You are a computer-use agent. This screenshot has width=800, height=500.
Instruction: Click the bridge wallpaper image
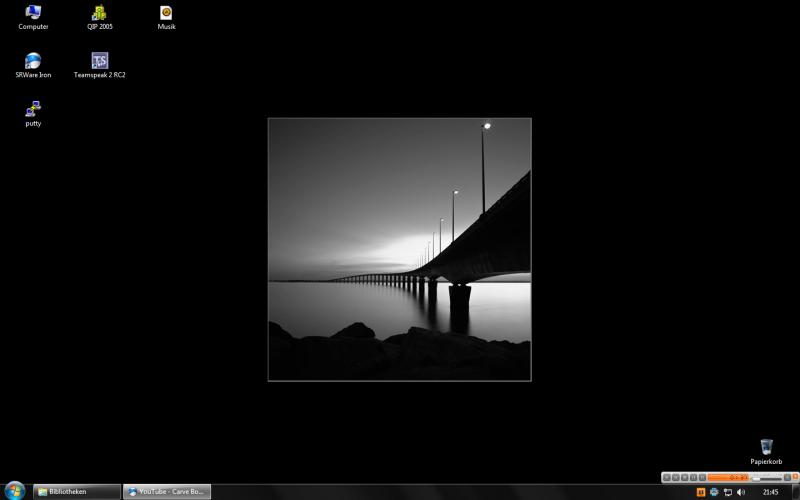(x=399, y=249)
